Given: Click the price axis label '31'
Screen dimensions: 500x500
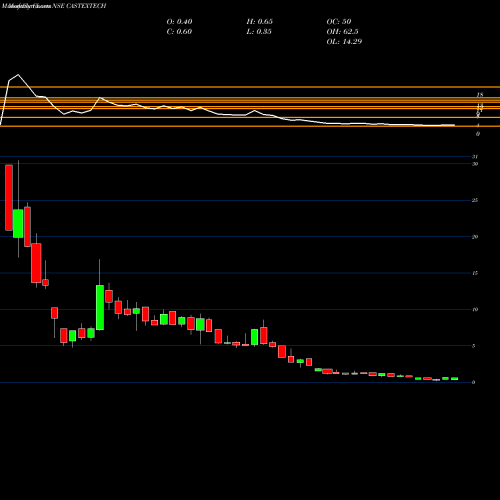Looking at the screenshot, I should point(475,157).
